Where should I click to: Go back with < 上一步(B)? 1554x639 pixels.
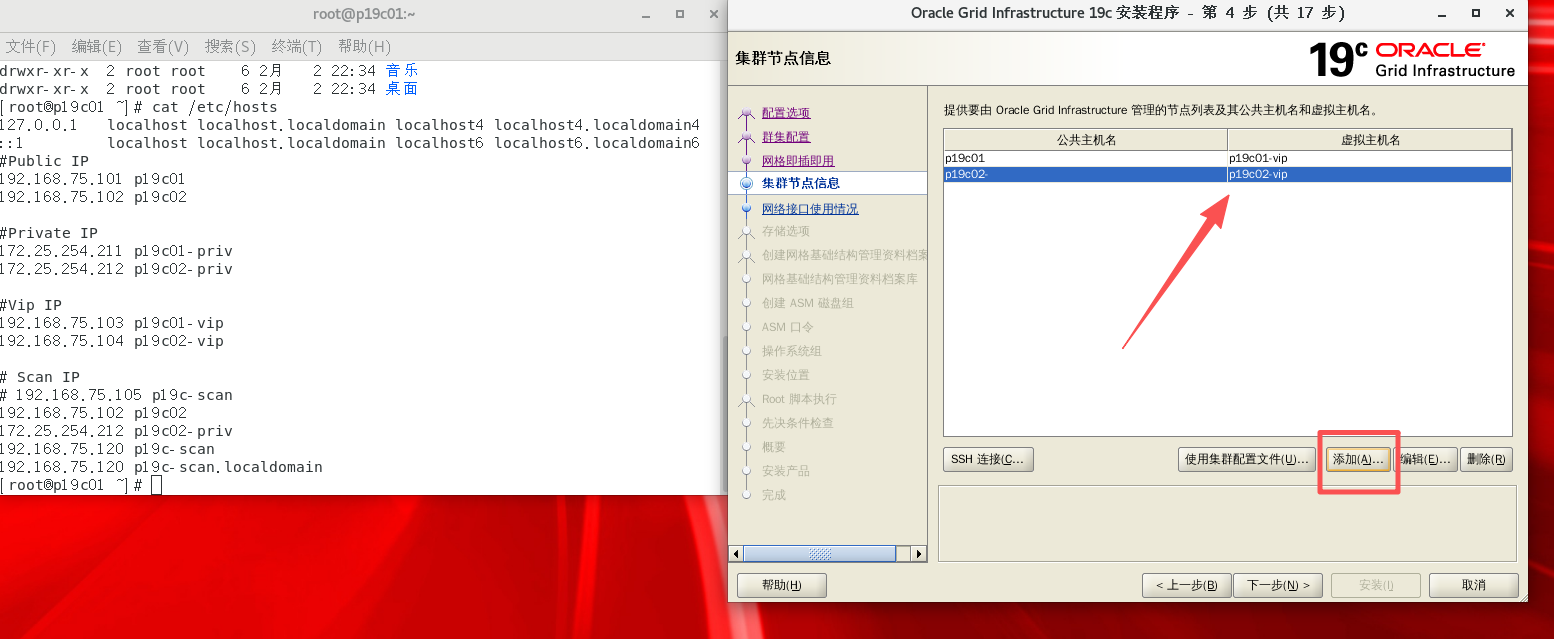[1186, 585]
